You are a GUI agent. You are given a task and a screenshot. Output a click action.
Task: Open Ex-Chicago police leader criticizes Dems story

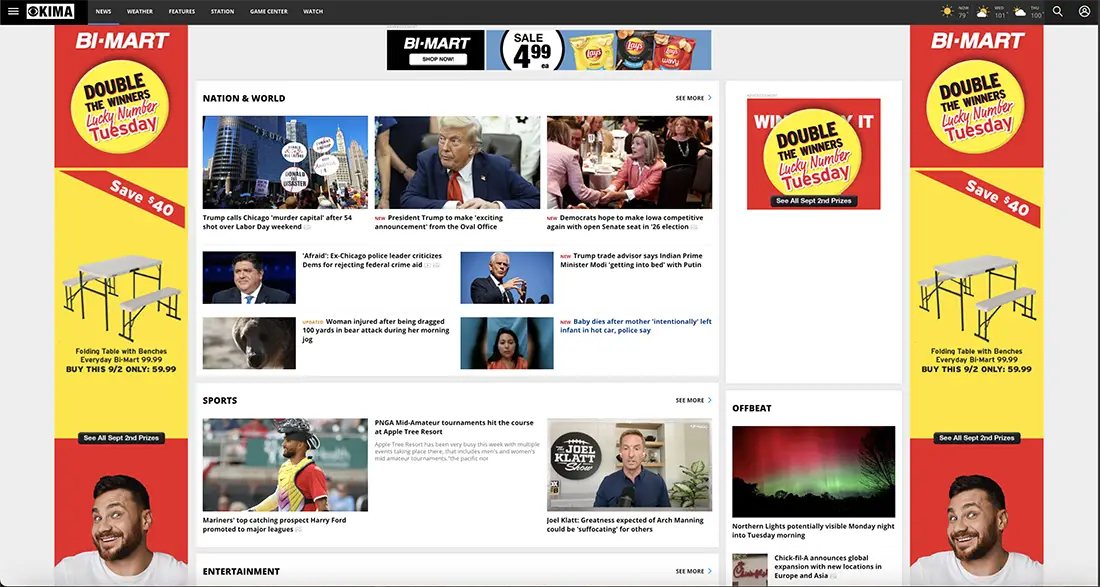(372, 260)
